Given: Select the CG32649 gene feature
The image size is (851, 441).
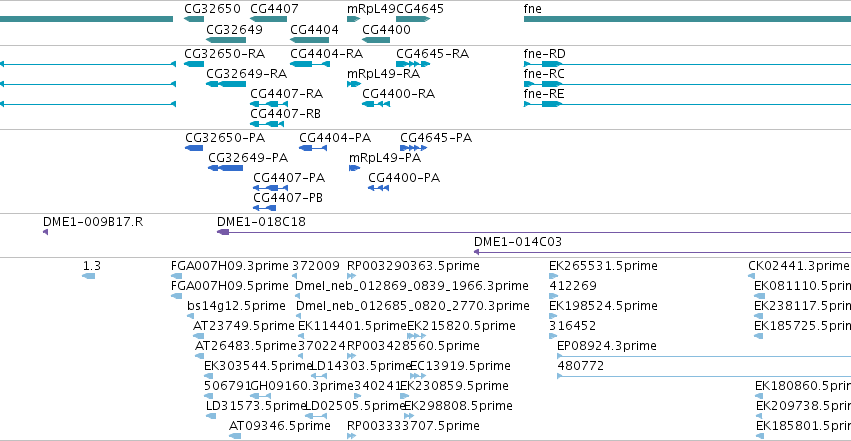Looking at the screenshot, I should click(x=226, y=40).
